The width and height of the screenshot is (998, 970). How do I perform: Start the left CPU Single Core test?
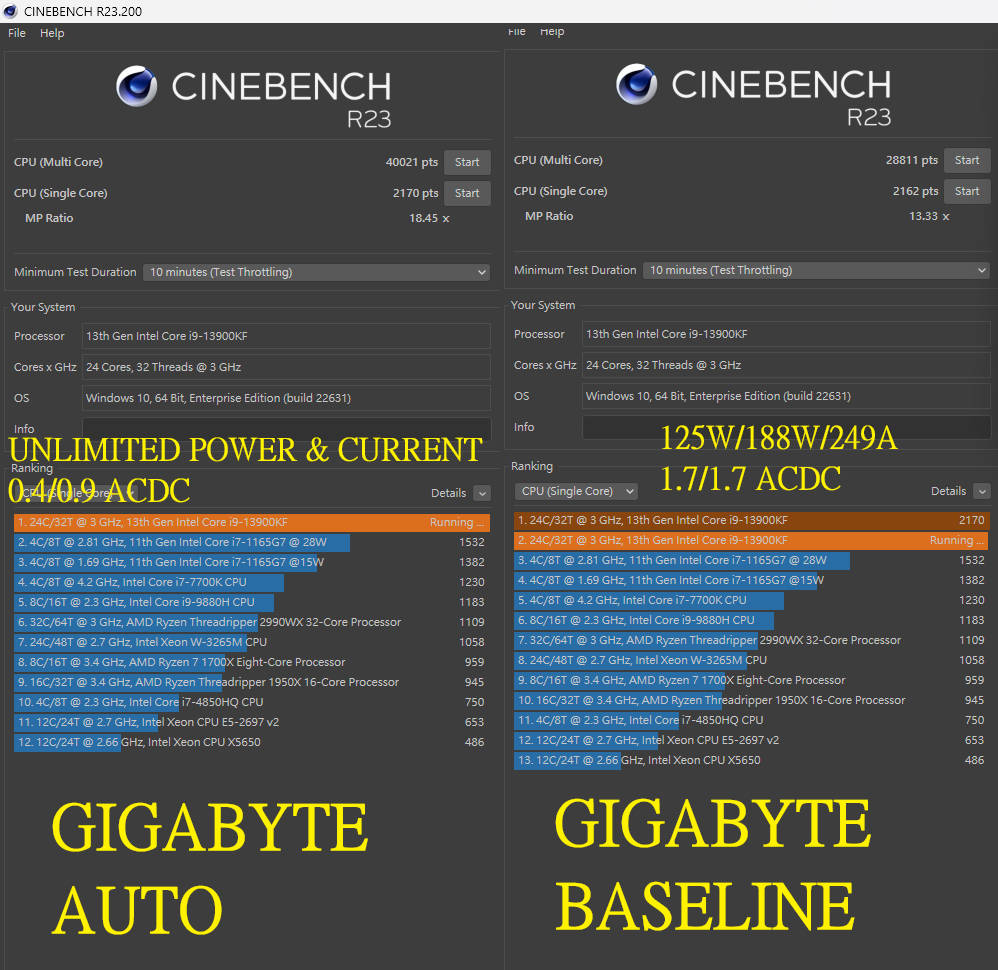pos(467,193)
